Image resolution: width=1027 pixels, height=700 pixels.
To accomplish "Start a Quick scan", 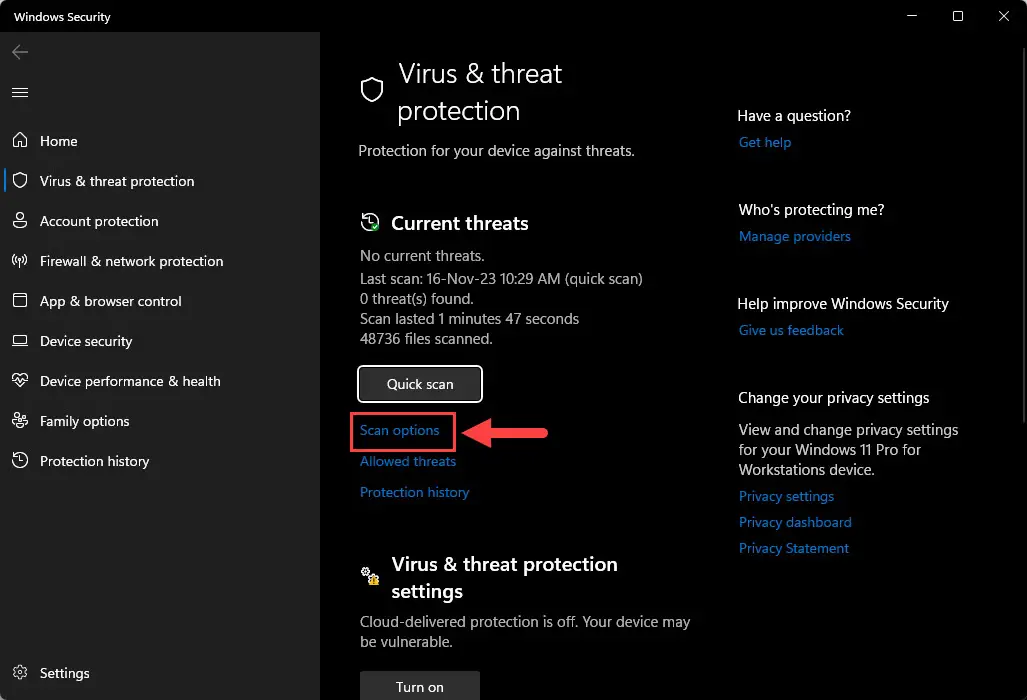I will tap(420, 384).
